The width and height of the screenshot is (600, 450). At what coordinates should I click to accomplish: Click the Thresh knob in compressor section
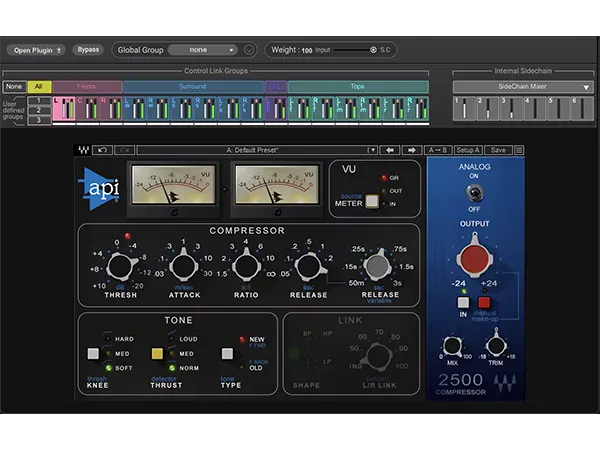pos(121,267)
